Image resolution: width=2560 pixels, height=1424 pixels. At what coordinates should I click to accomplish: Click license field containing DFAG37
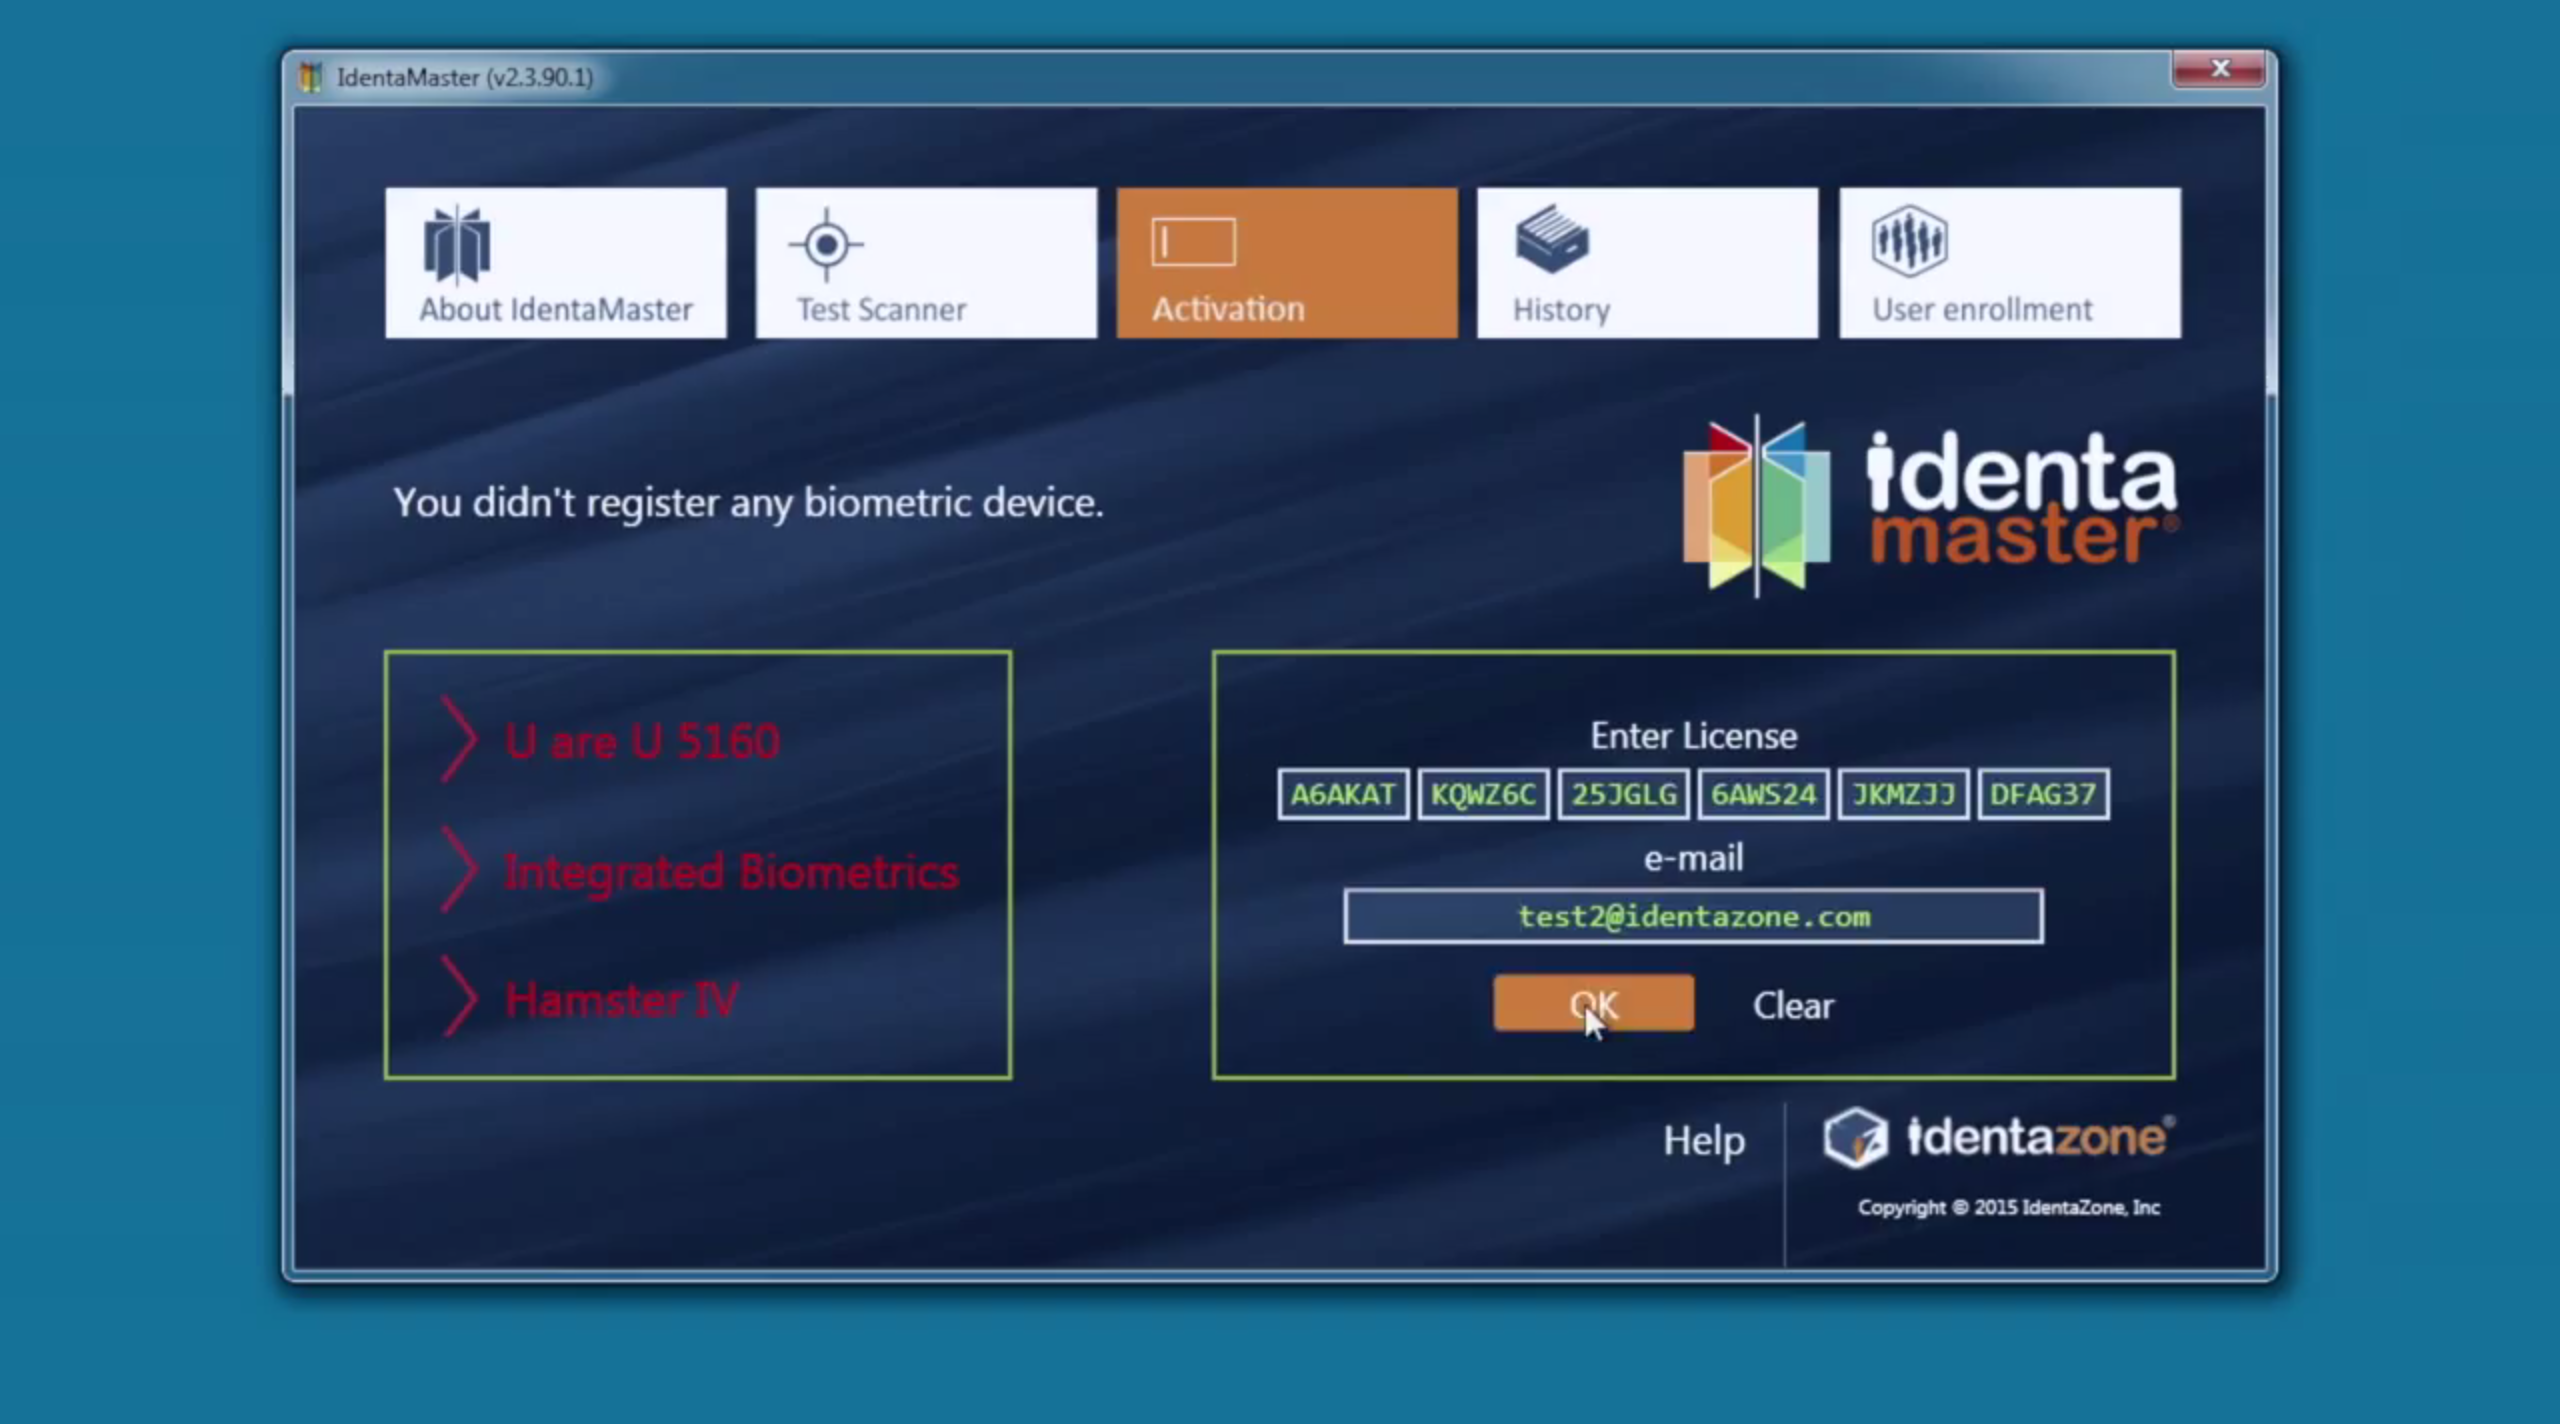coord(2043,794)
